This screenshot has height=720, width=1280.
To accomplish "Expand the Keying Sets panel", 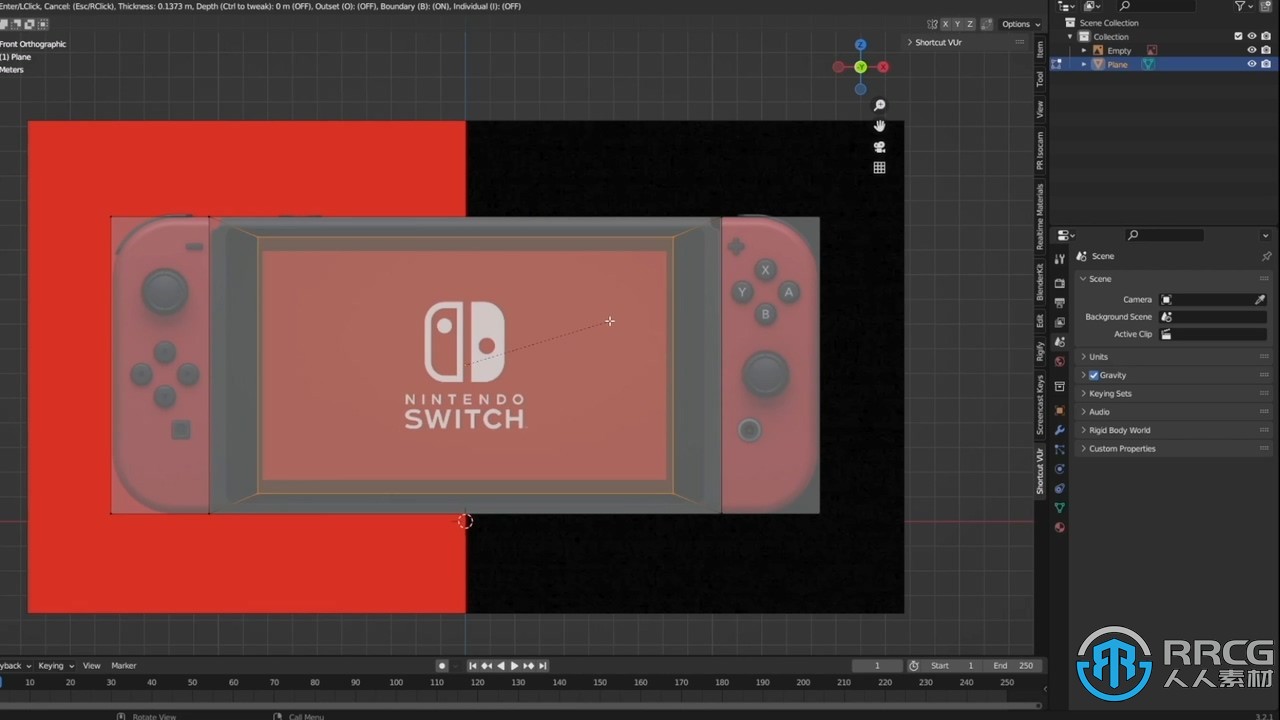I will (x=1175, y=393).
